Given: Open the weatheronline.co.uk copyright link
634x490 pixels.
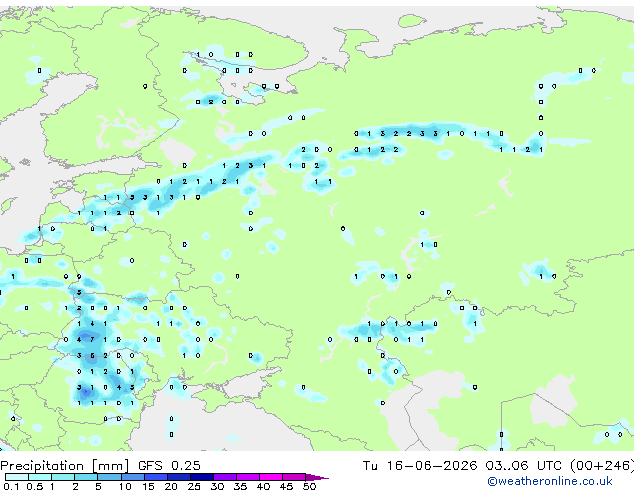Looking at the screenshot, I should 550,481.
